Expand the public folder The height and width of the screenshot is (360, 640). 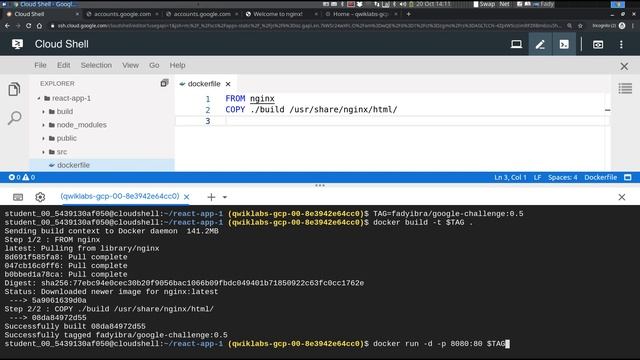coord(44,138)
